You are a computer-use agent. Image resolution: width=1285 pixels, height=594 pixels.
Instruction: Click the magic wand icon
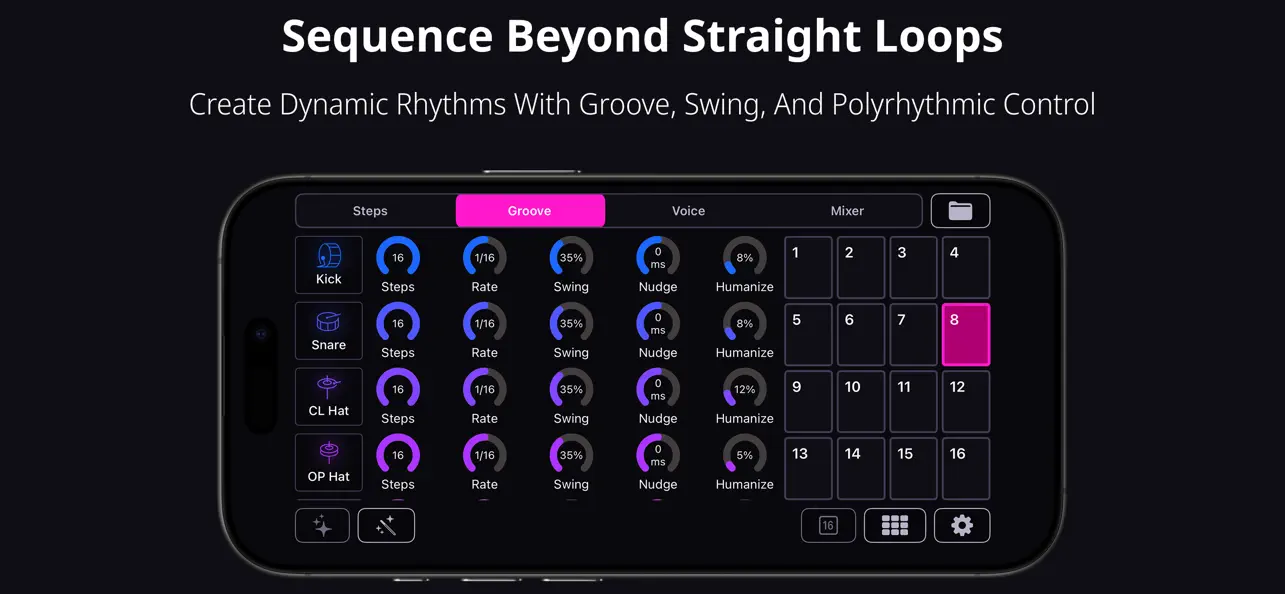tap(386, 525)
